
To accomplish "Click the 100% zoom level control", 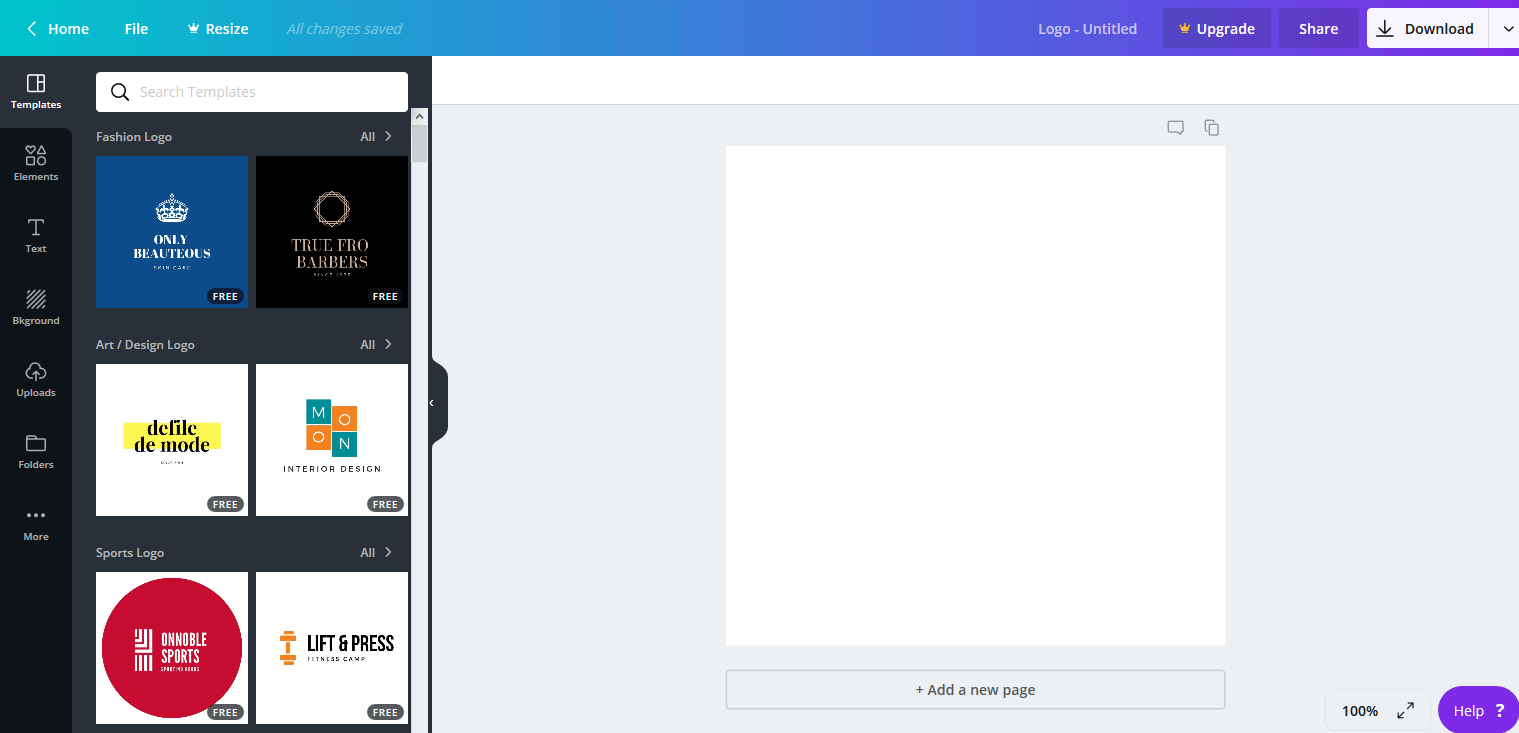I will click(x=1359, y=710).
